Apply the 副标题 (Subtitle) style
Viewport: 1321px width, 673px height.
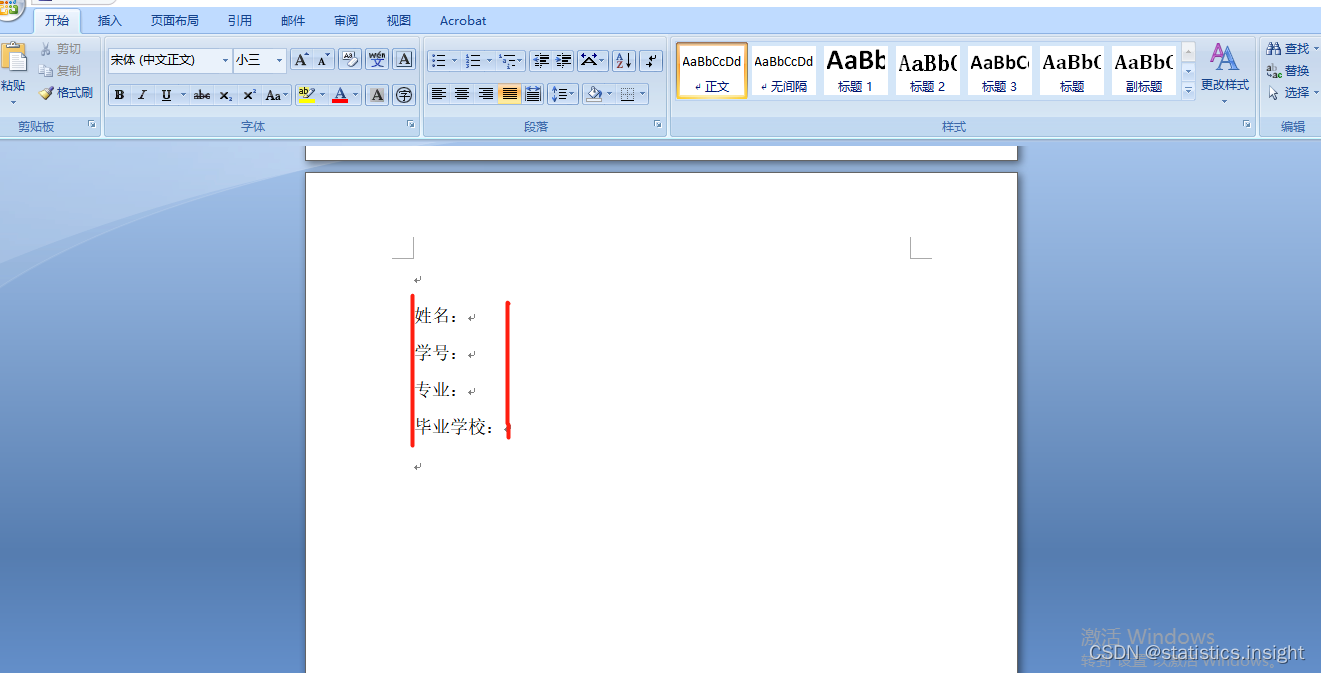point(1144,70)
